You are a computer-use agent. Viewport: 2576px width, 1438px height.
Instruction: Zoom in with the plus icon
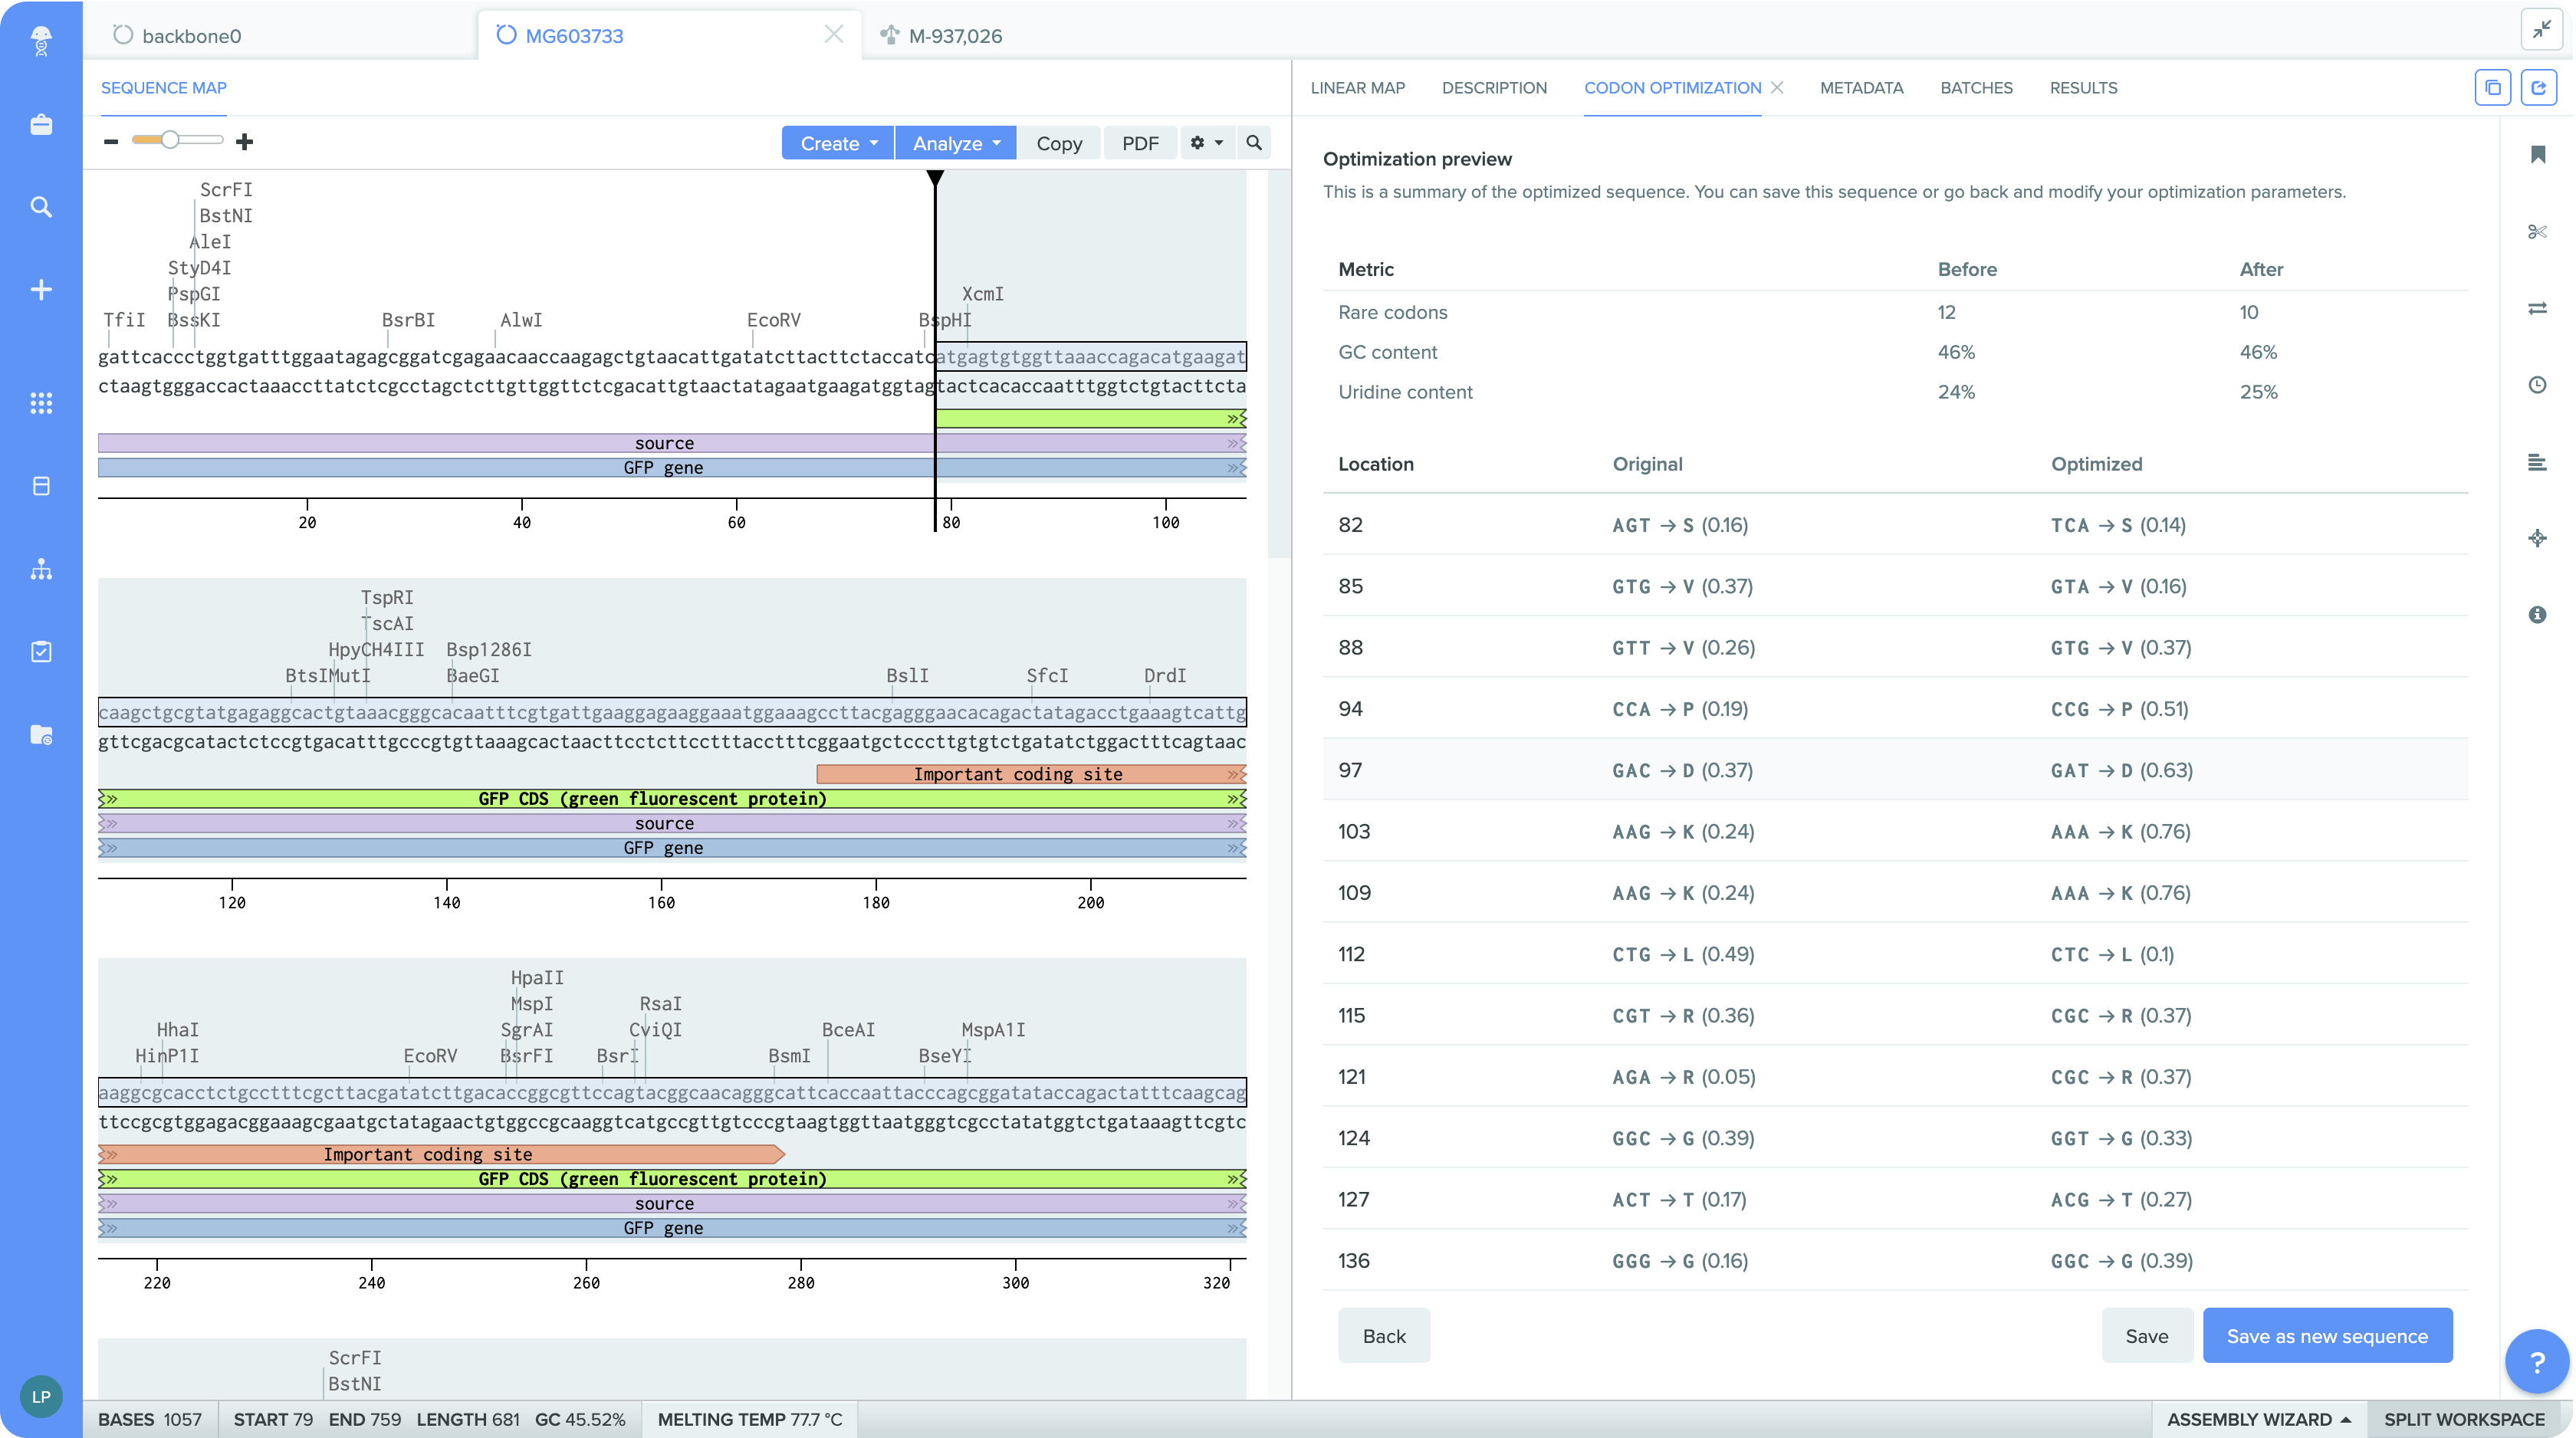click(244, 142)
